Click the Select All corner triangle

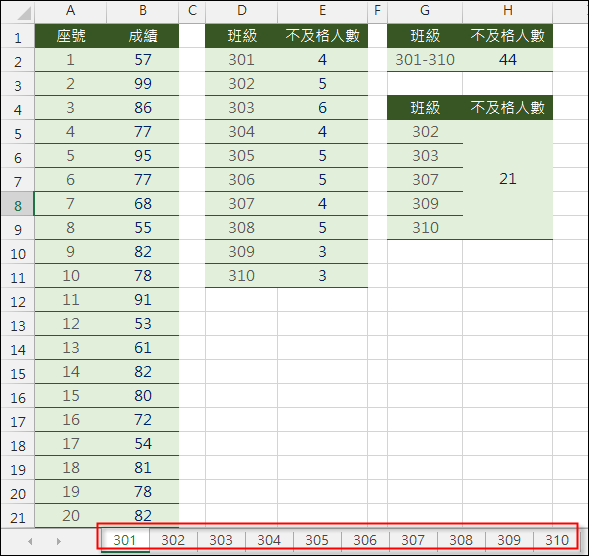click(x=24, y=14)
